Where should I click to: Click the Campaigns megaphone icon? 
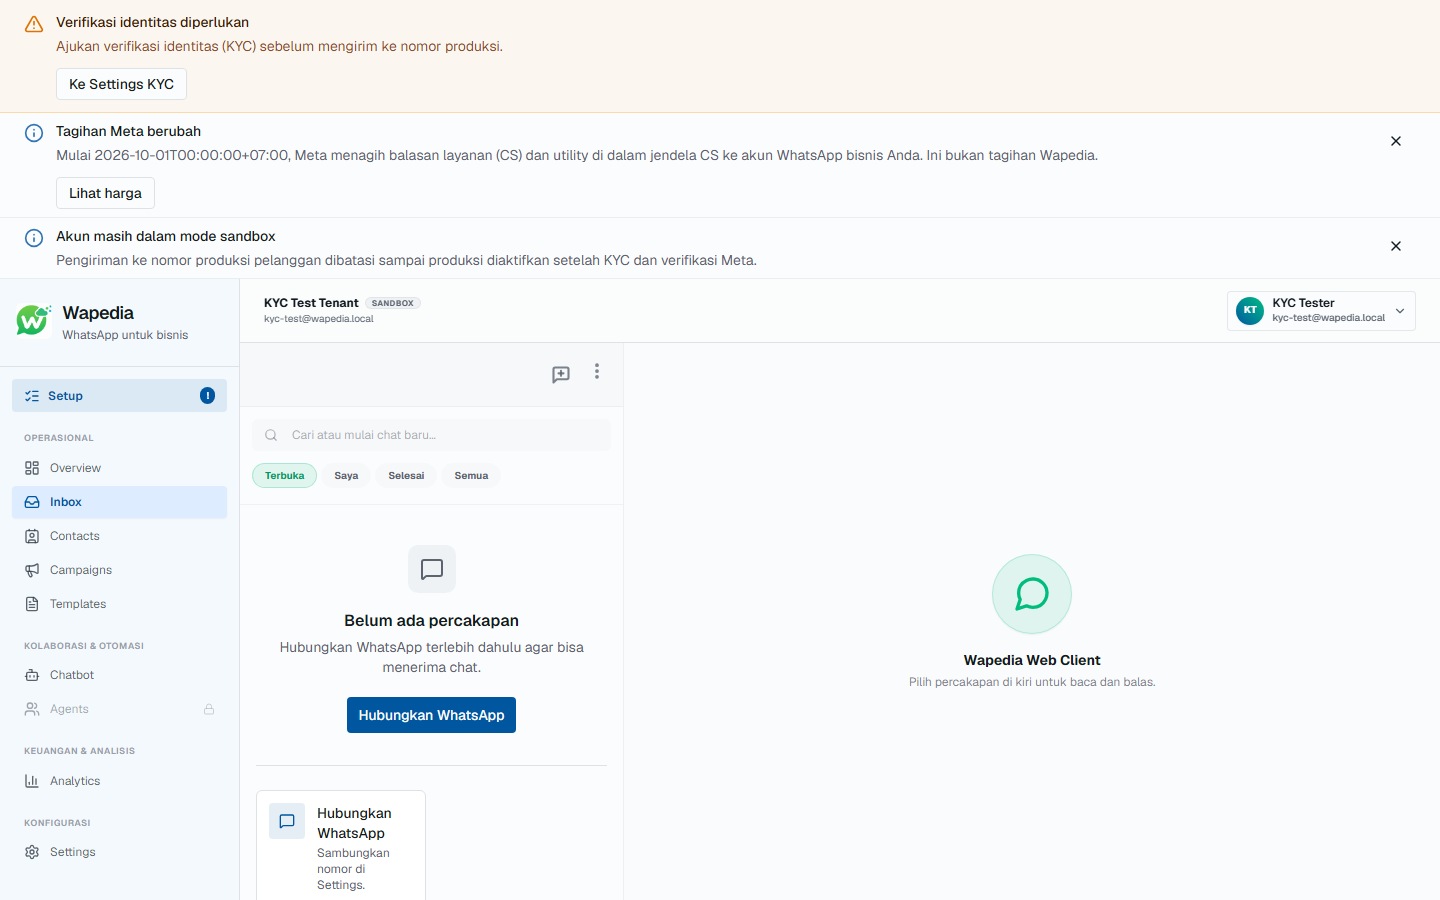coord(32,570)
